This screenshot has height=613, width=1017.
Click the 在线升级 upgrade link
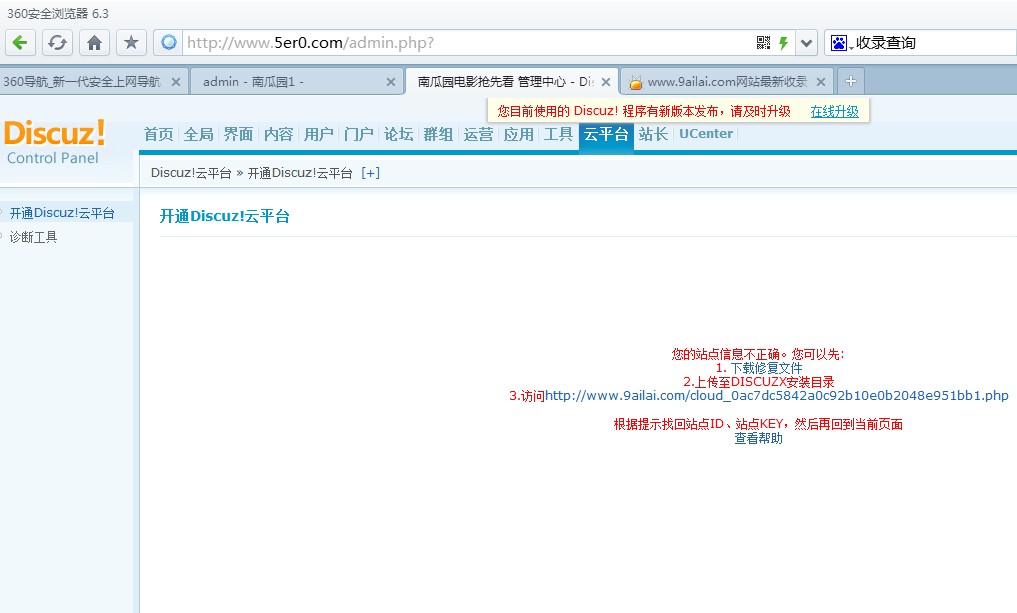point(834,112)
